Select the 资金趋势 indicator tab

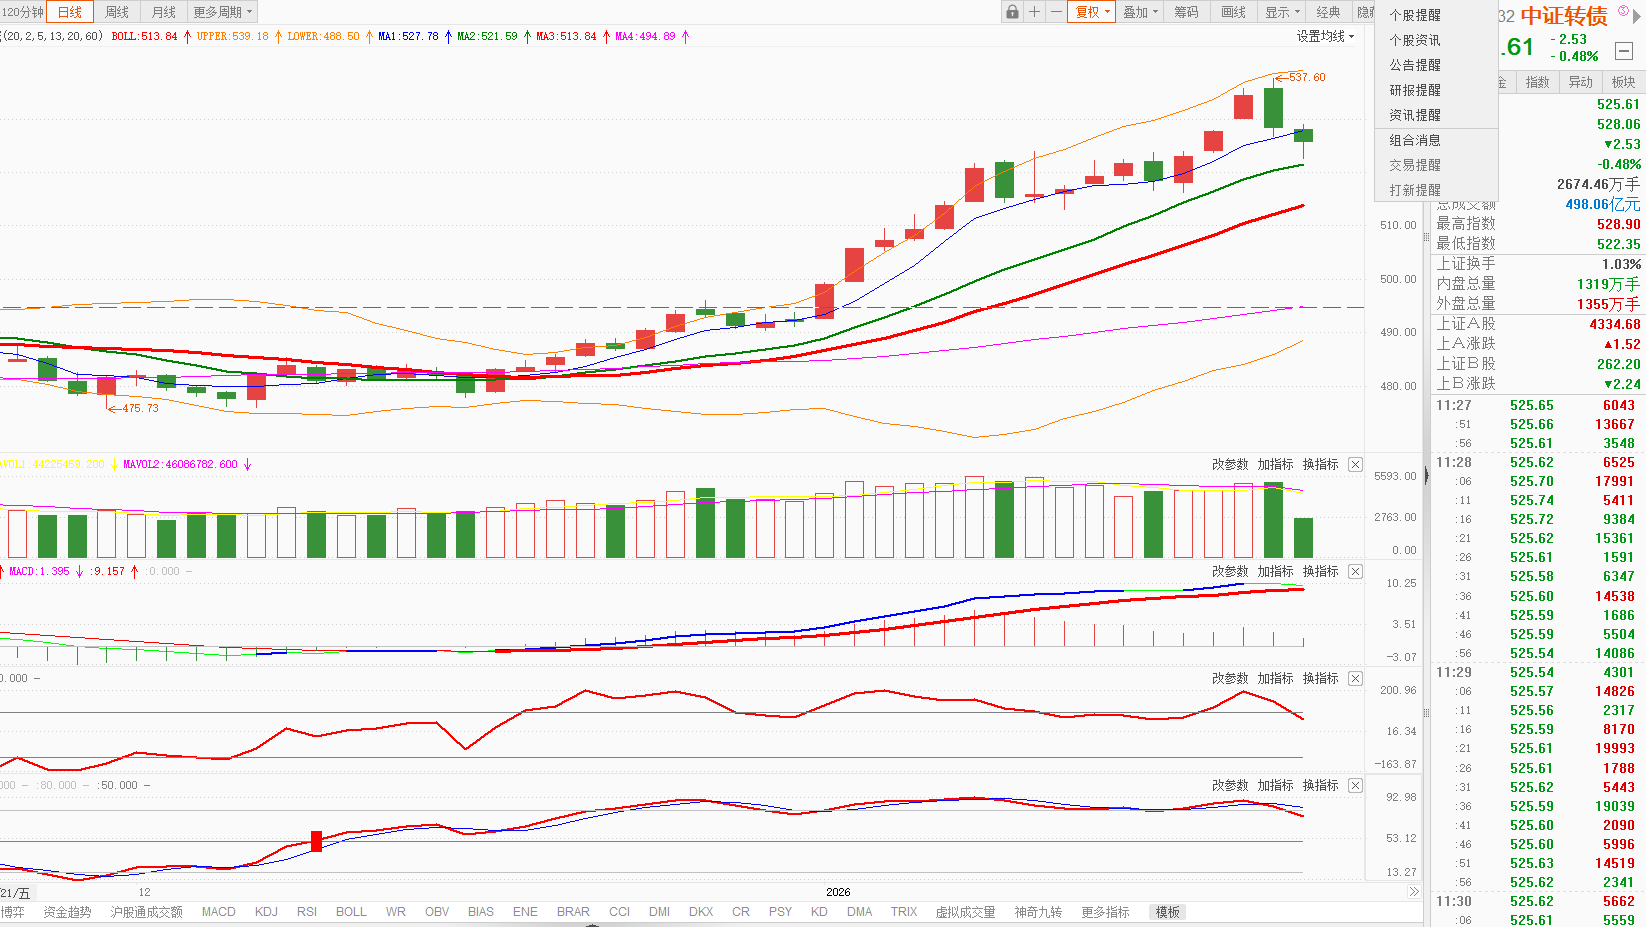pyautogui.click(x=67, y=912)
